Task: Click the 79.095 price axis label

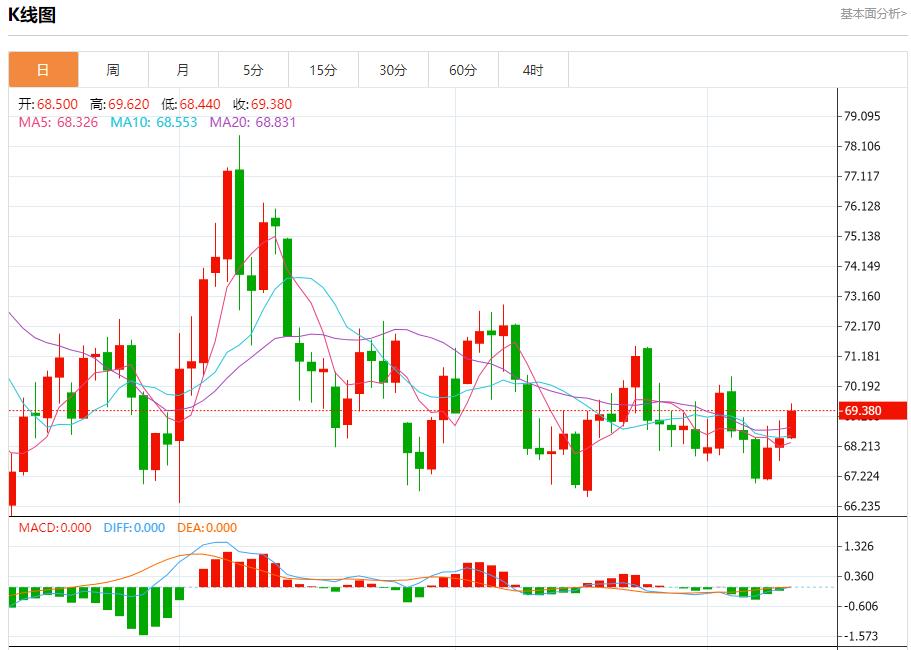Action: click(862, 116)
